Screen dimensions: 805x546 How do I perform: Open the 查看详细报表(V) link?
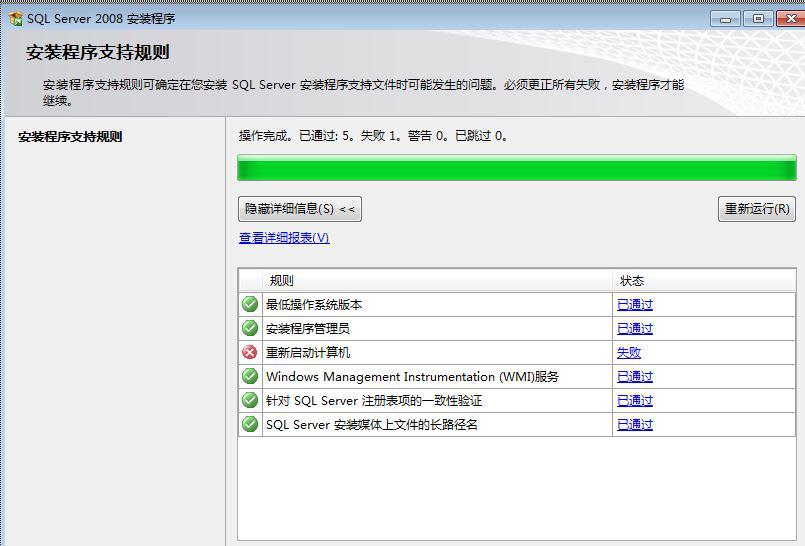284,238
